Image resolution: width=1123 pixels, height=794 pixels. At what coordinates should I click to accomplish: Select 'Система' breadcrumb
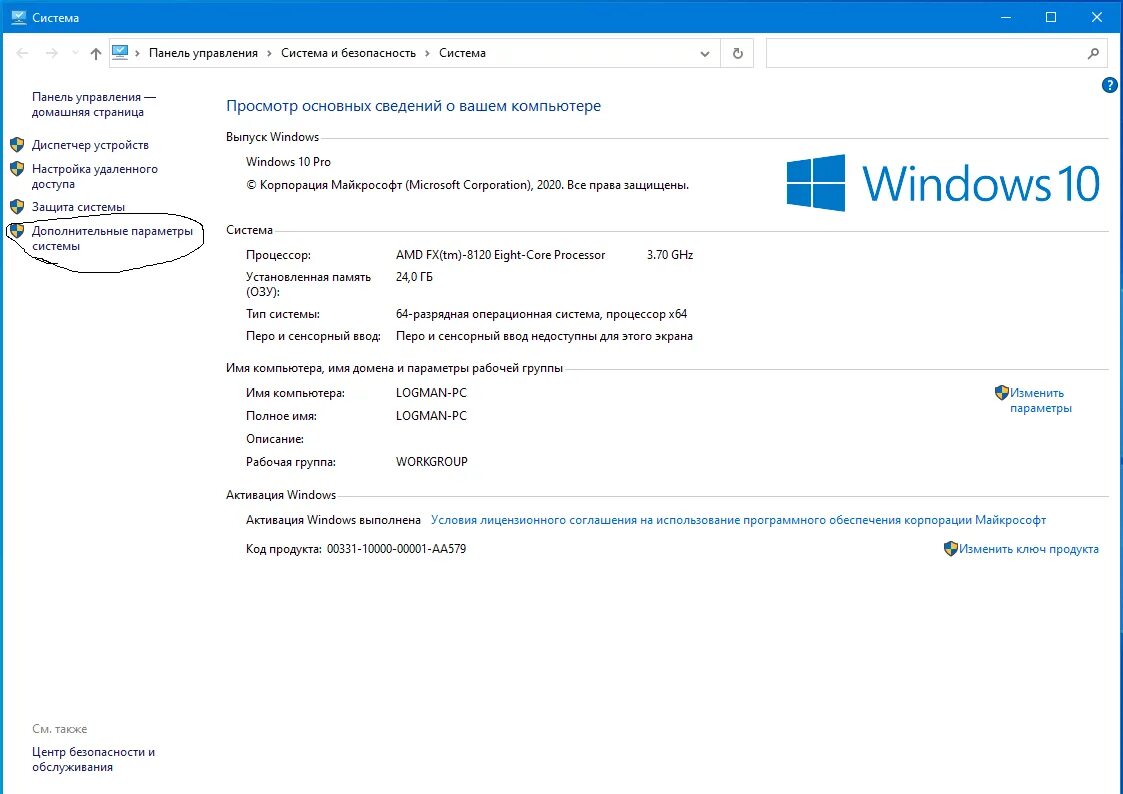(x=462, y=53)
